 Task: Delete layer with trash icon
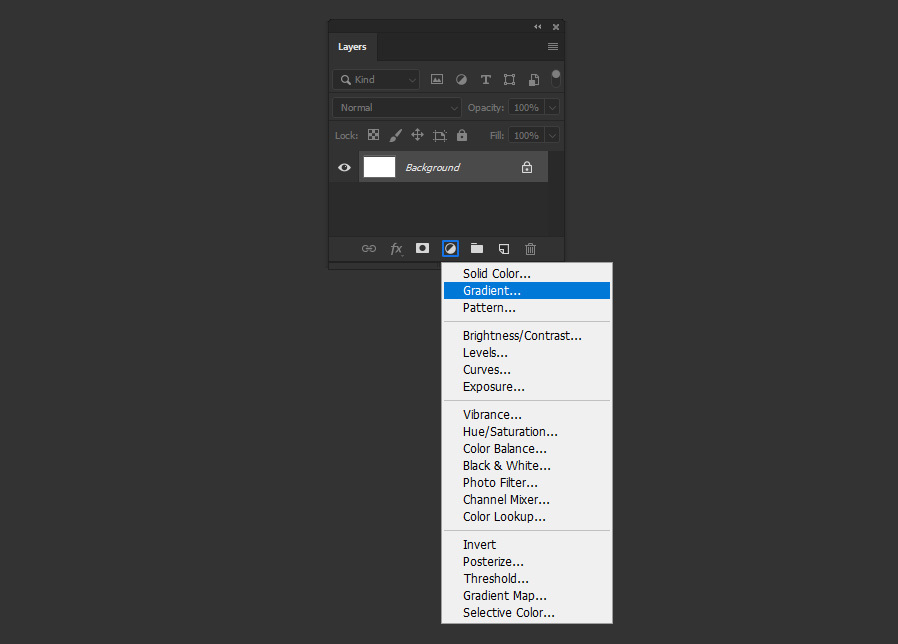click(x=530, y=249)
